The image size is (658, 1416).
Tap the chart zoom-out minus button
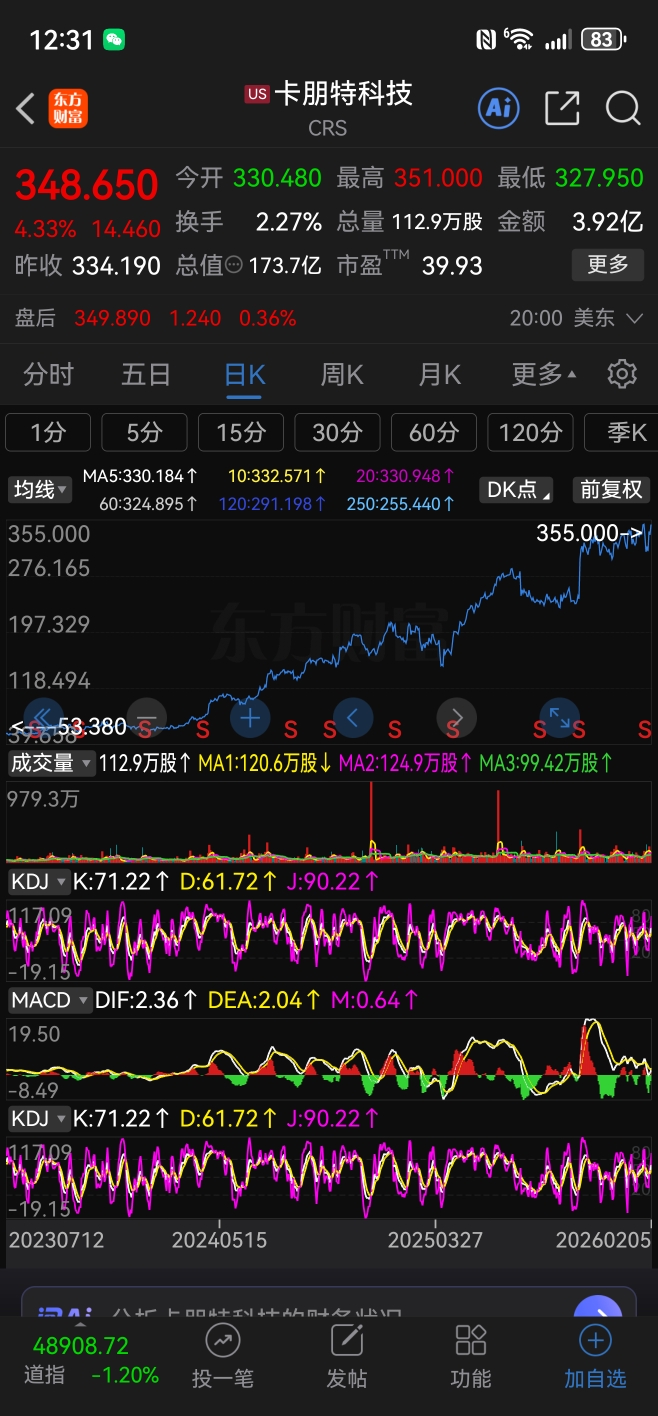coord(146,718)
